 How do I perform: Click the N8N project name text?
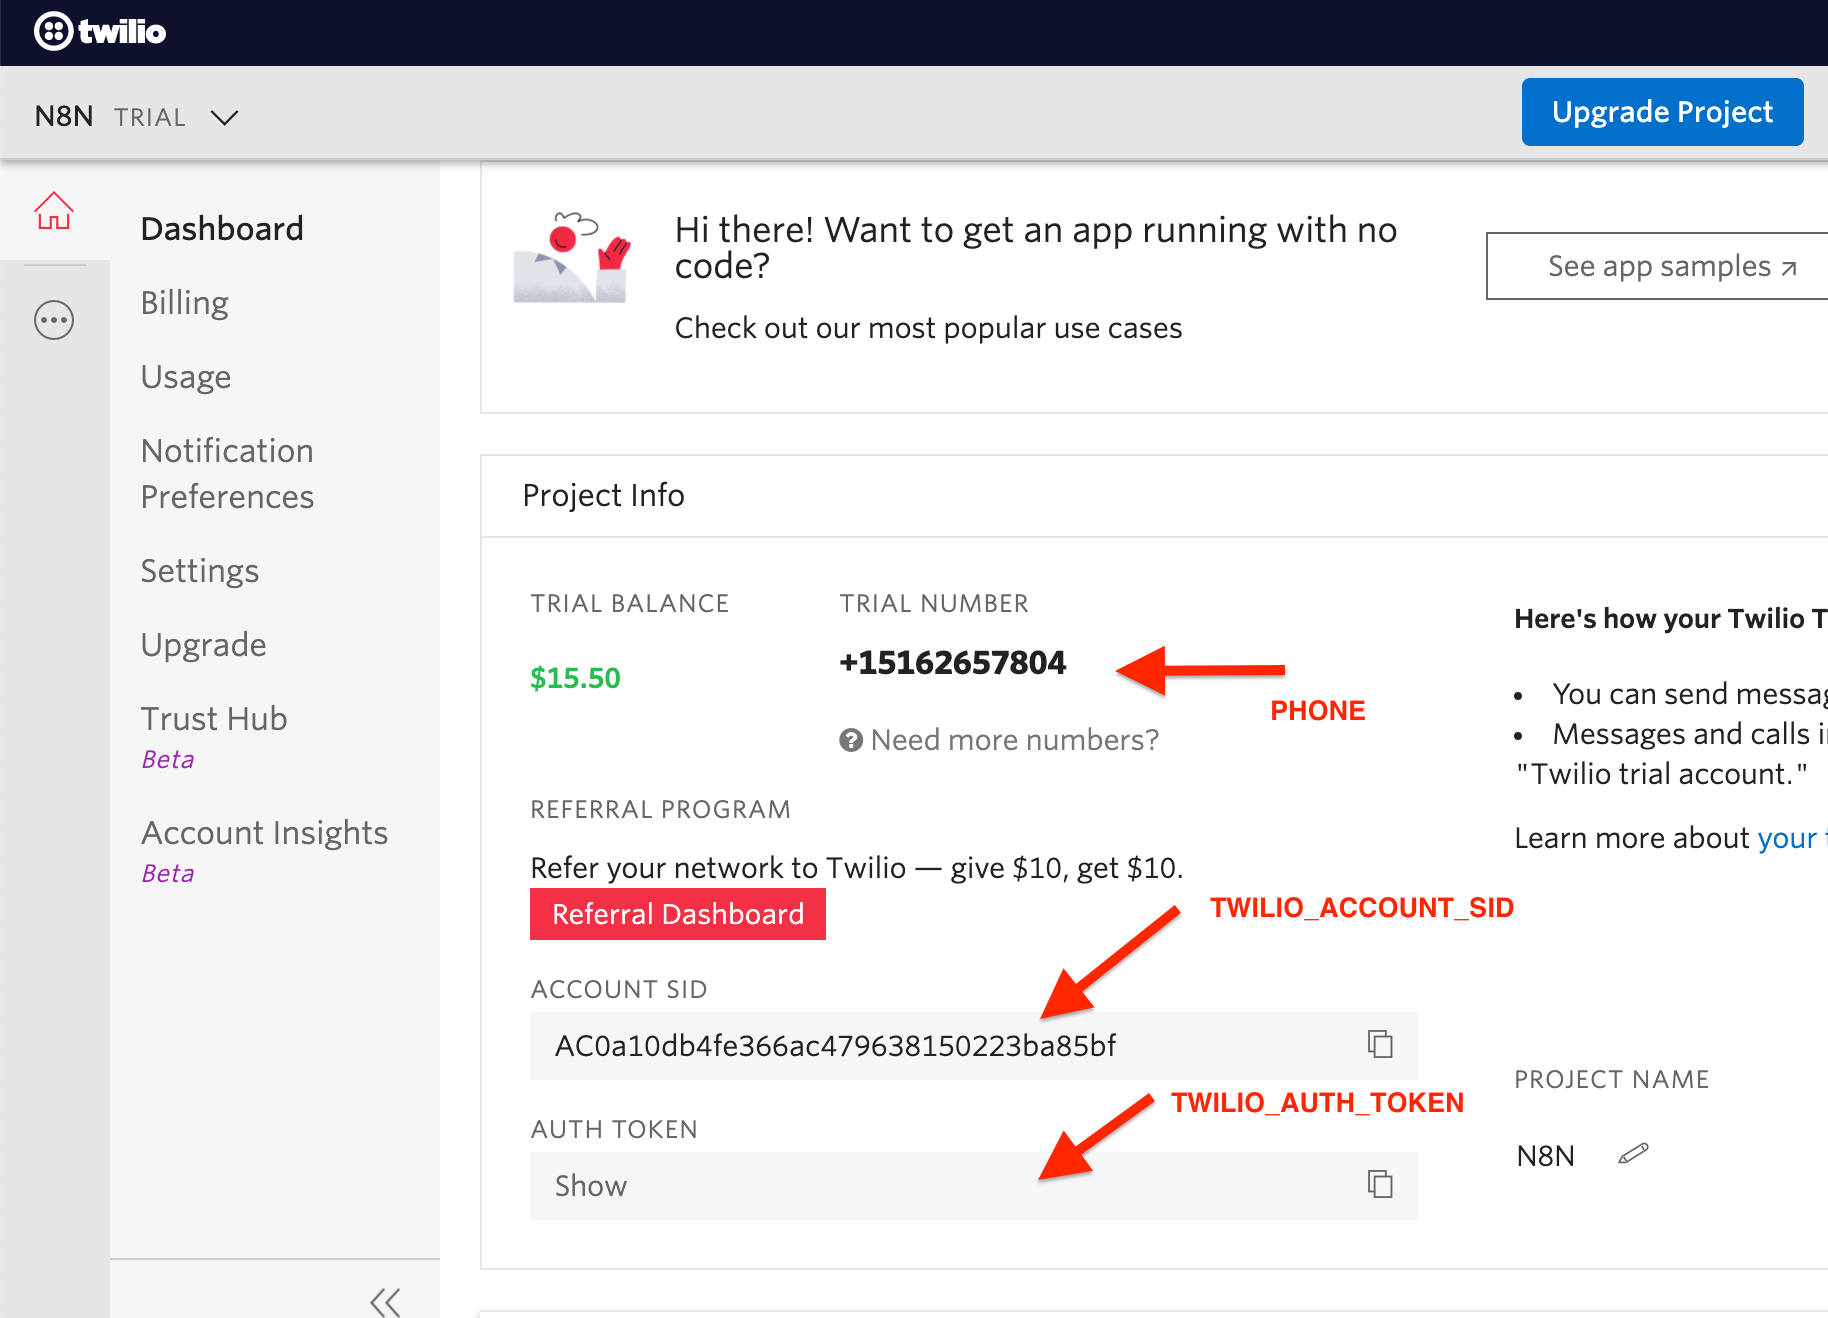[1545, 1156]
